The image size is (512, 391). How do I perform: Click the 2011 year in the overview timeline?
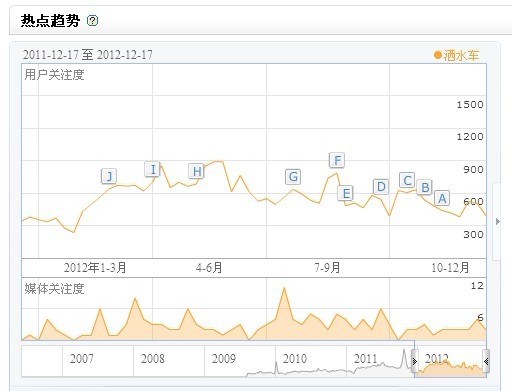pos(366,359)
